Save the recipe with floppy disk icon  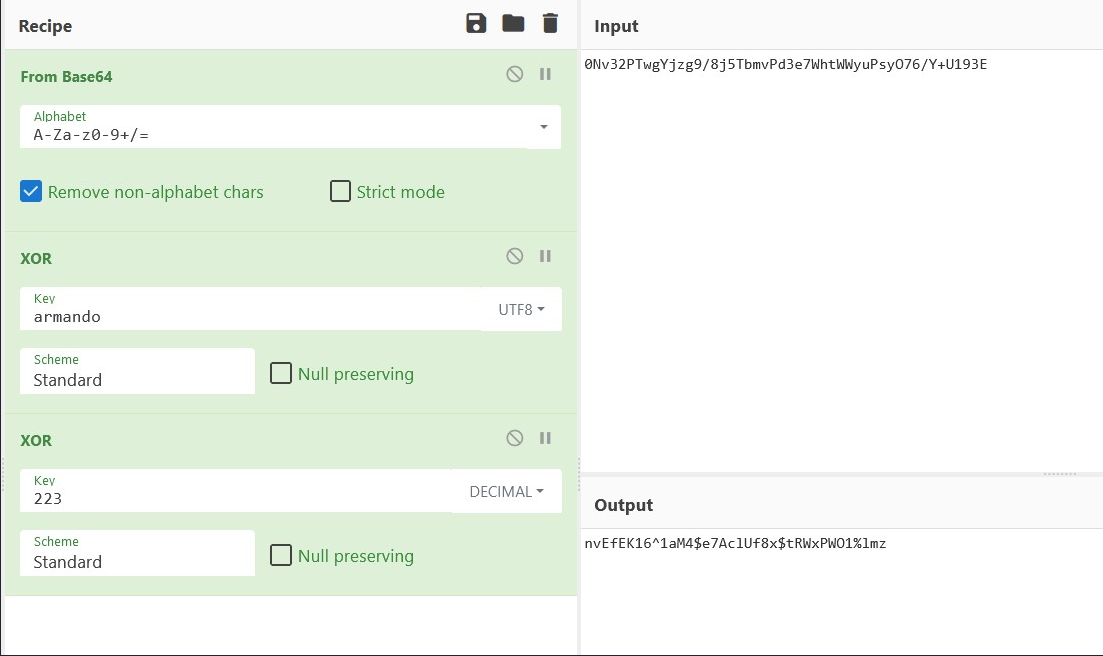pyautogui.click(x=476, y=24)
